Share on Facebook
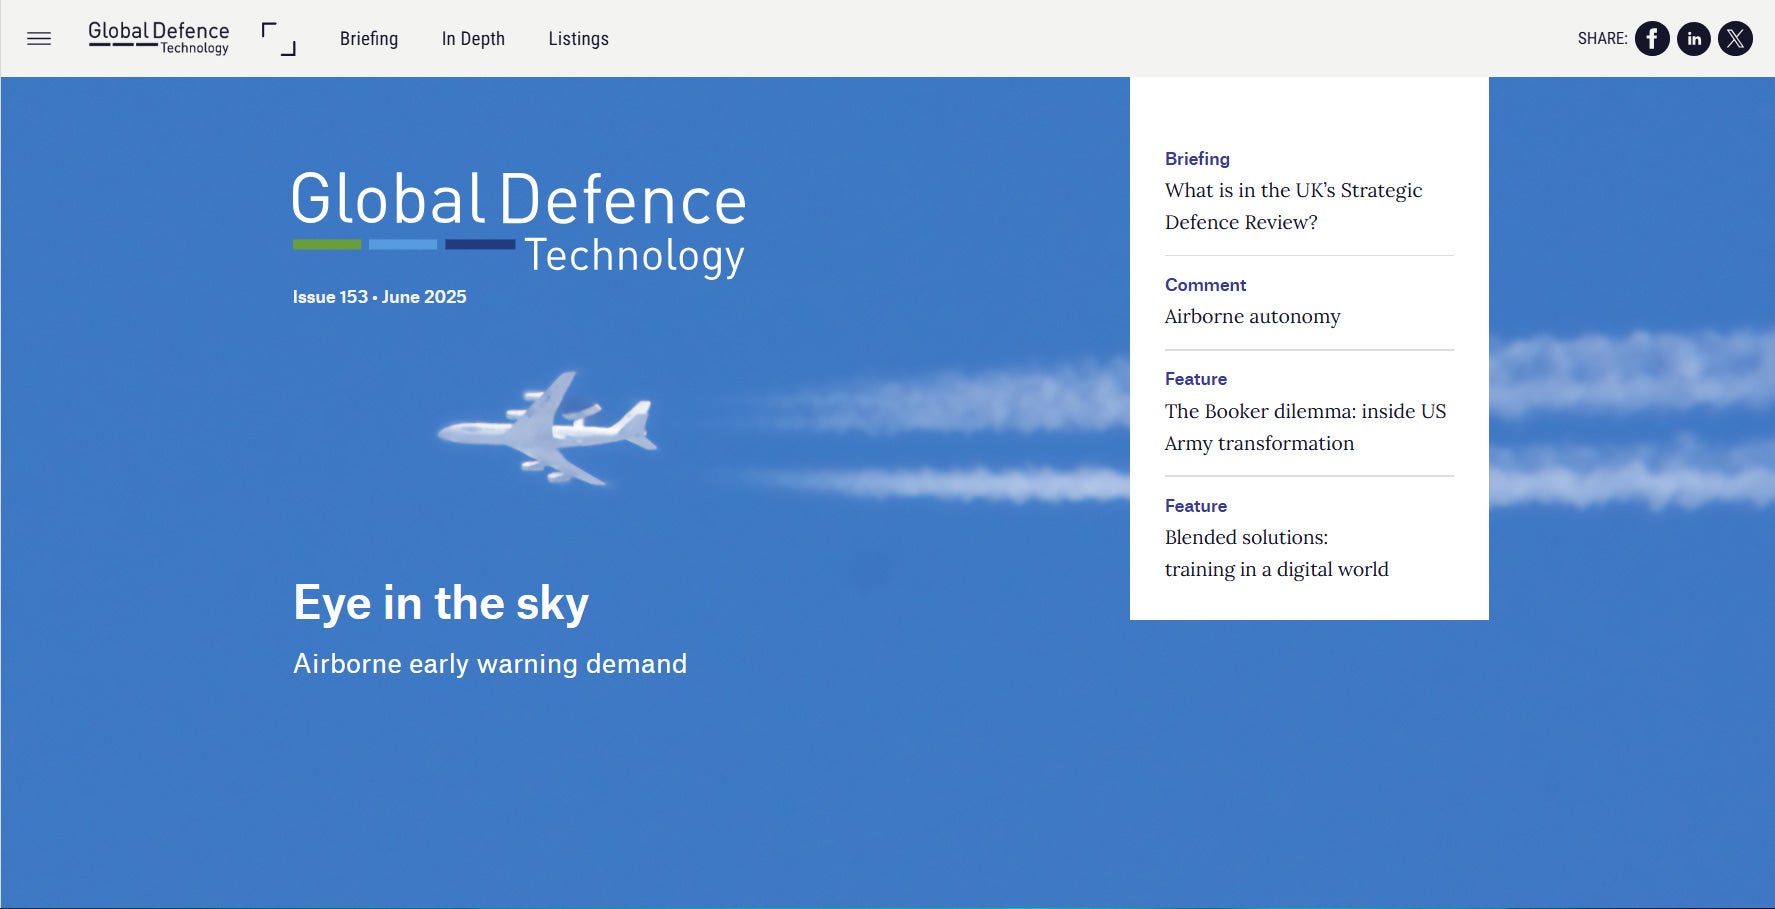The width and height of the screenshot is (1775, 909). click(1652, 39)
